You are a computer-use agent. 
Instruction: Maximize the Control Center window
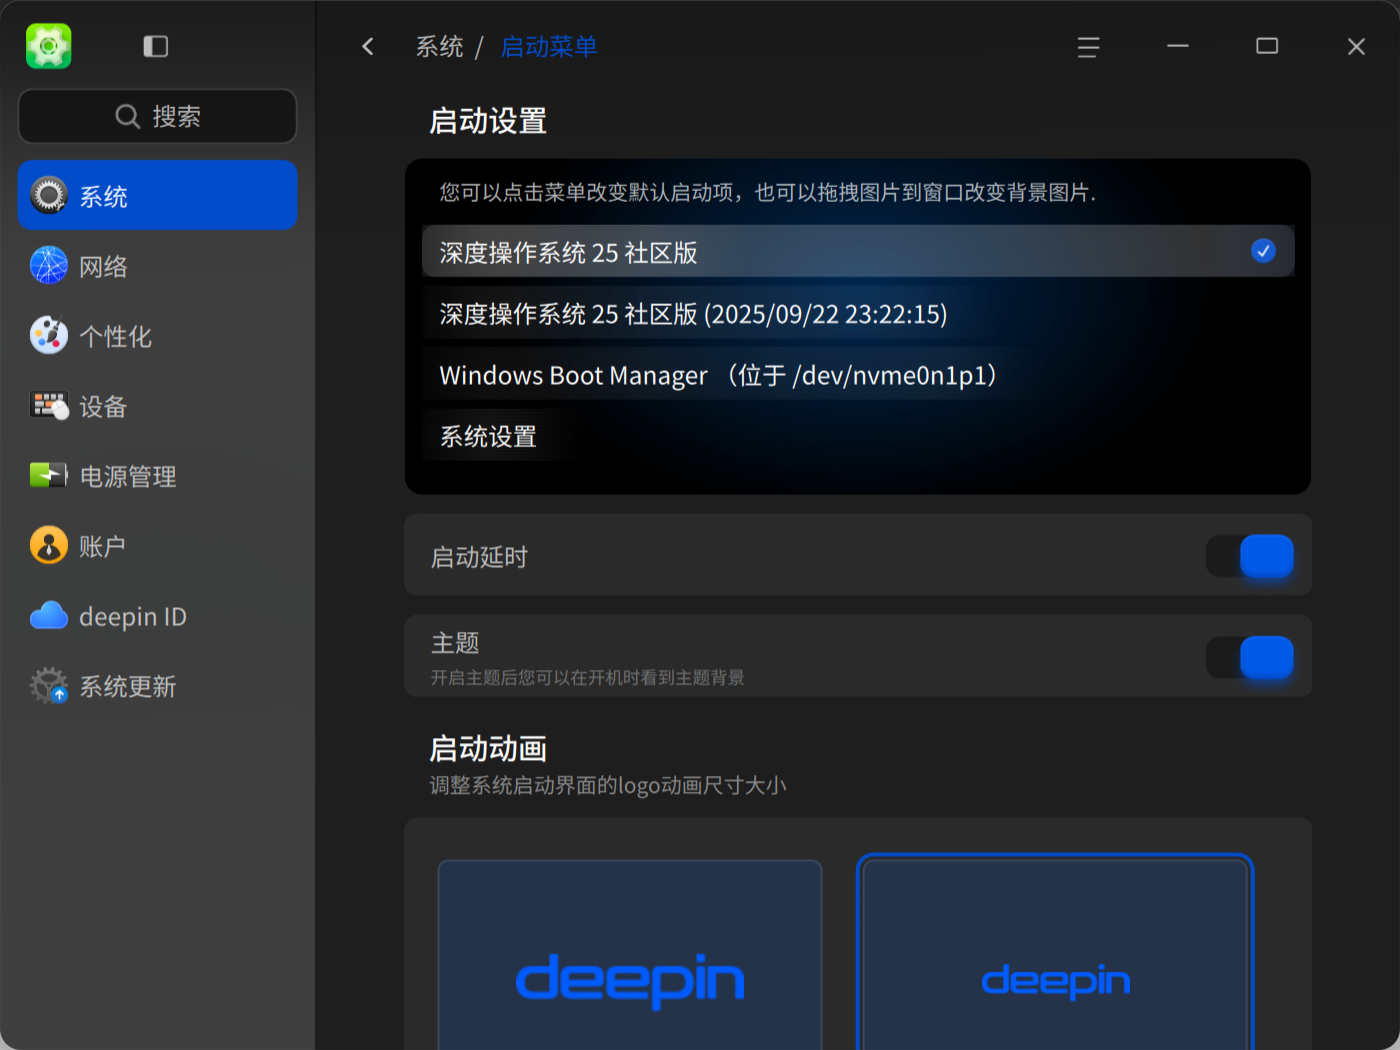click(1267, 46)
